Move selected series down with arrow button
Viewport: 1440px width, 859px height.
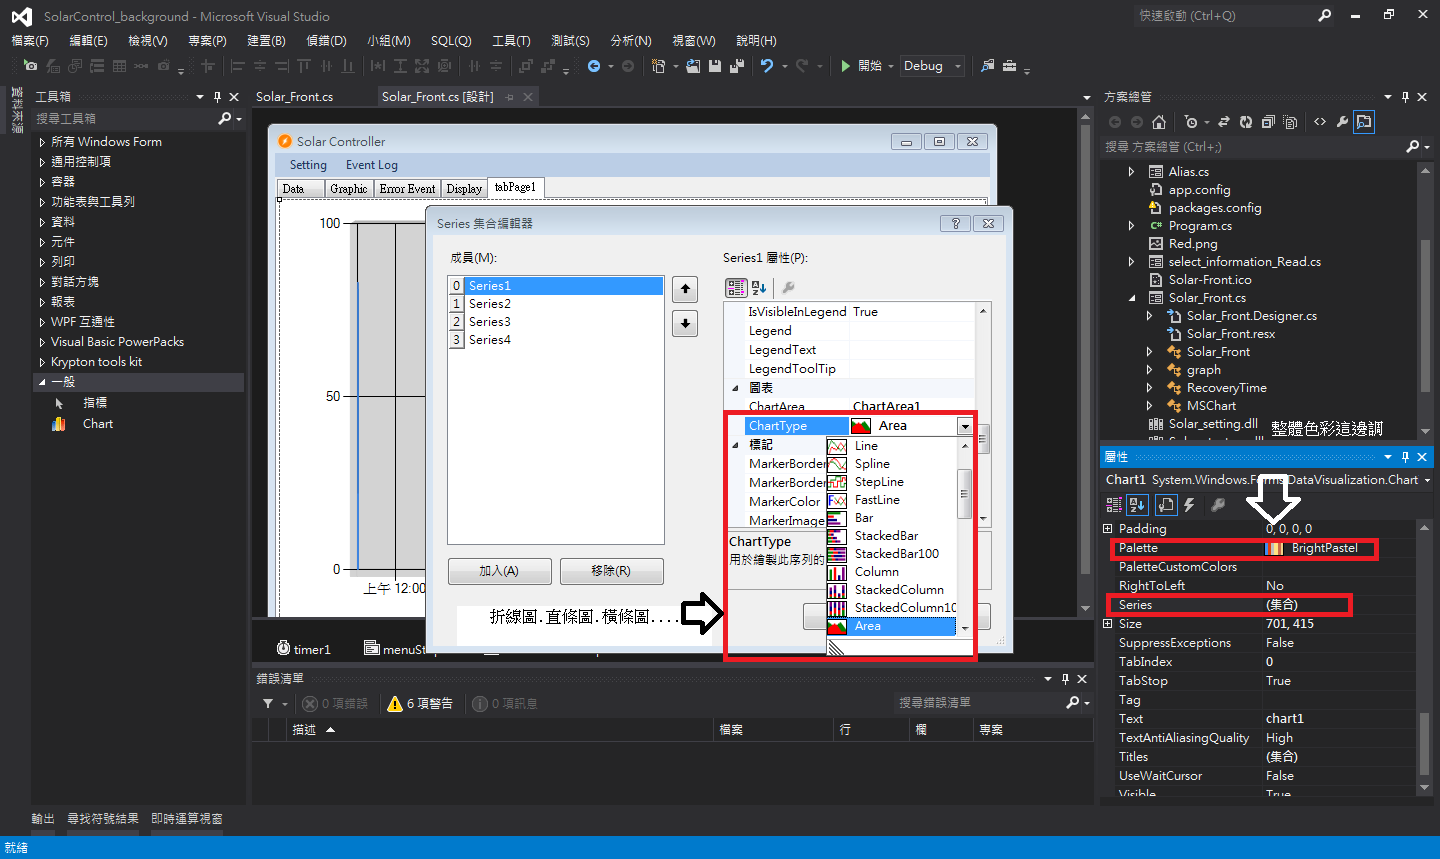685,323
